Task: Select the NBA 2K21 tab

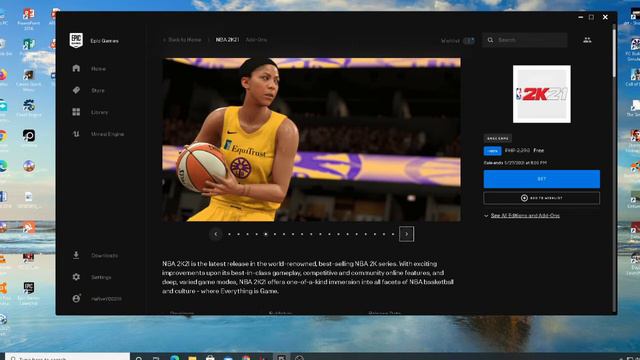Action: click(227, 40)
